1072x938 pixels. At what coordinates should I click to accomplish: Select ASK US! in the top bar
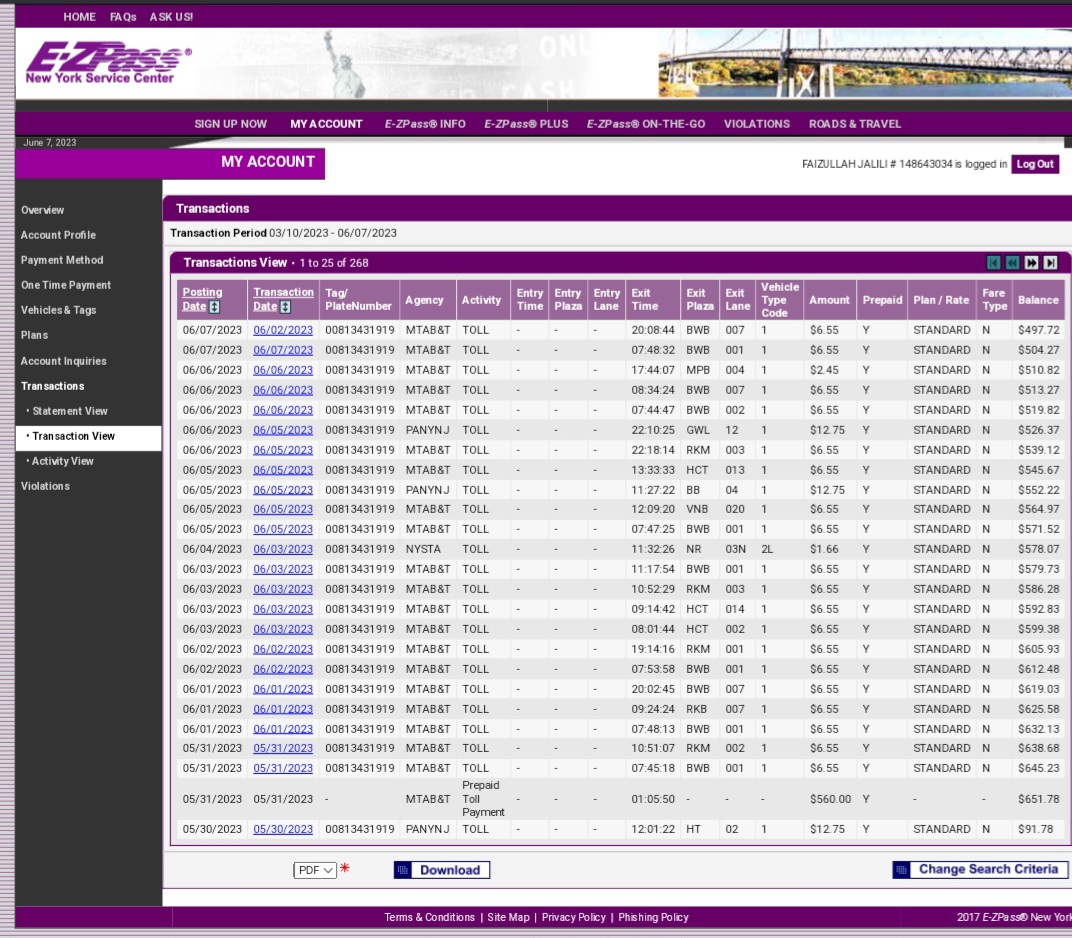pos(172,16)
